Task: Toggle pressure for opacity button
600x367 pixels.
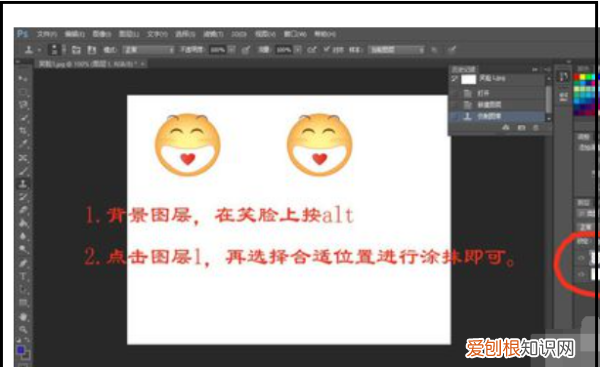Action: tap(246, 50)
